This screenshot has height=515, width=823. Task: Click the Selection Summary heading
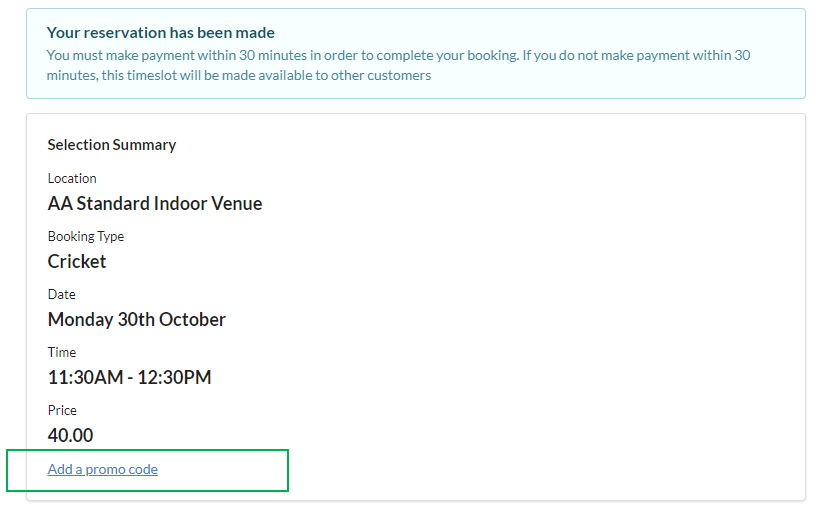(x=111, y=145)
